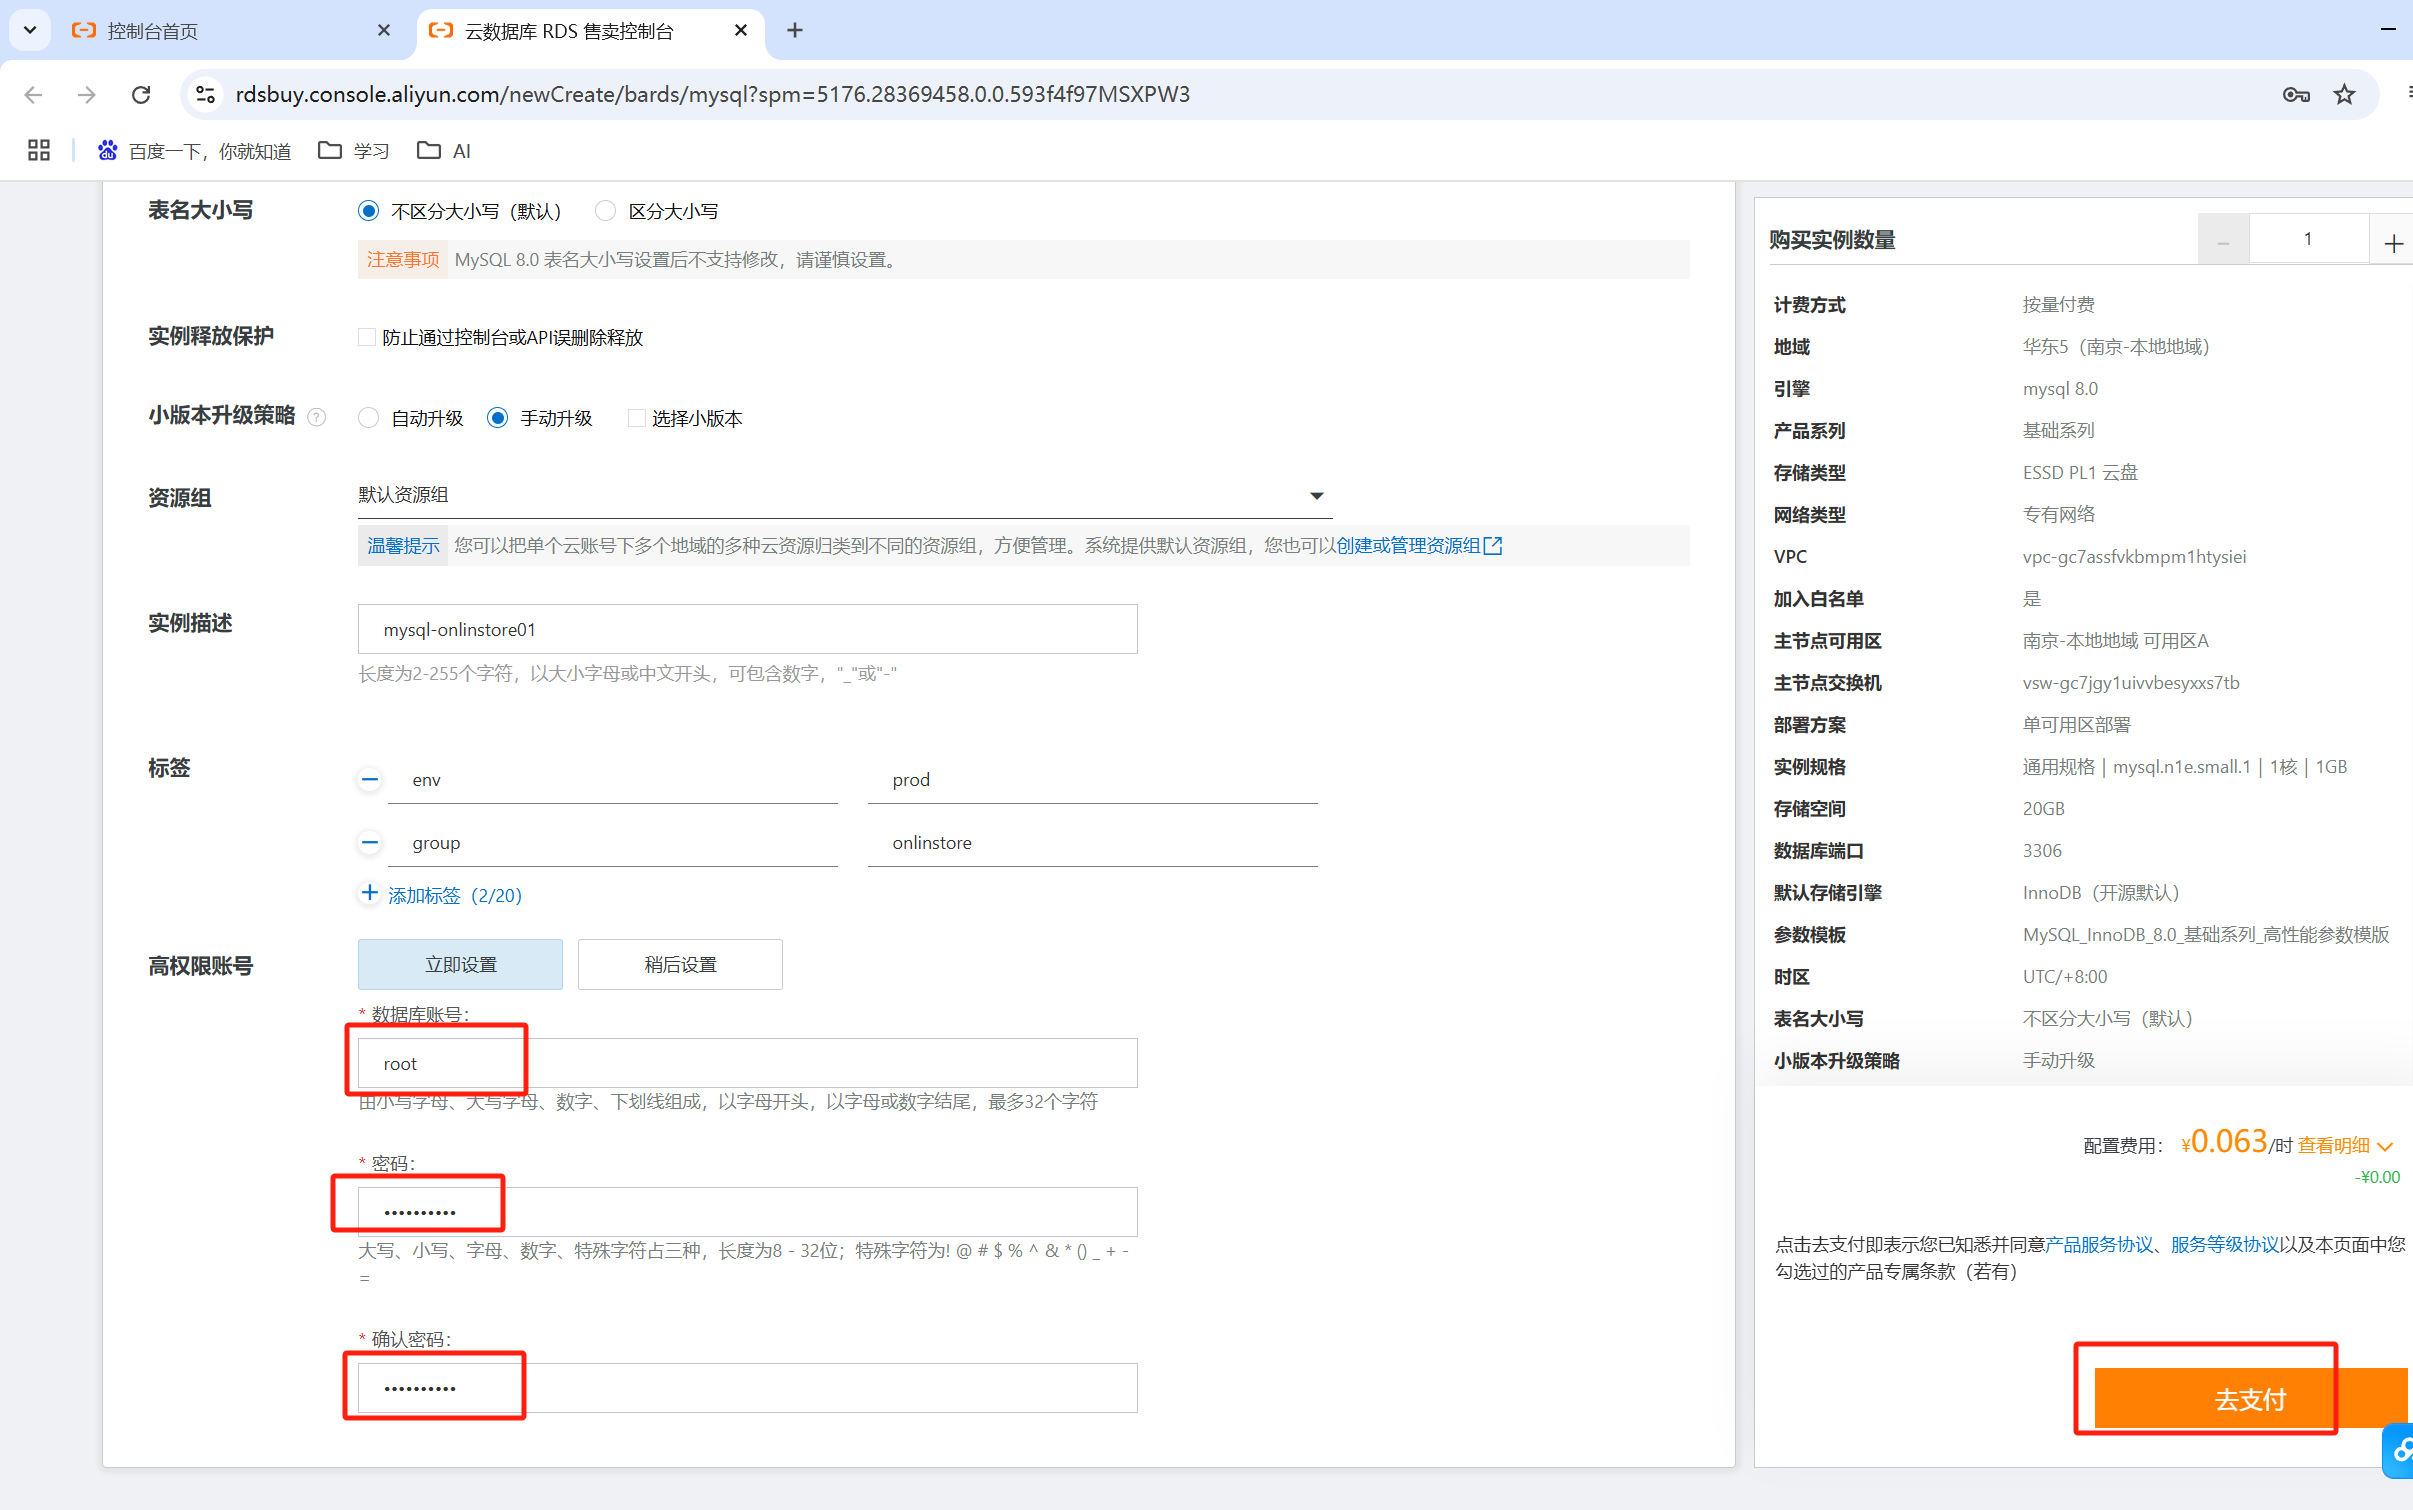Select 立即设置 for 高权限账号

click(x=460, y=964)
